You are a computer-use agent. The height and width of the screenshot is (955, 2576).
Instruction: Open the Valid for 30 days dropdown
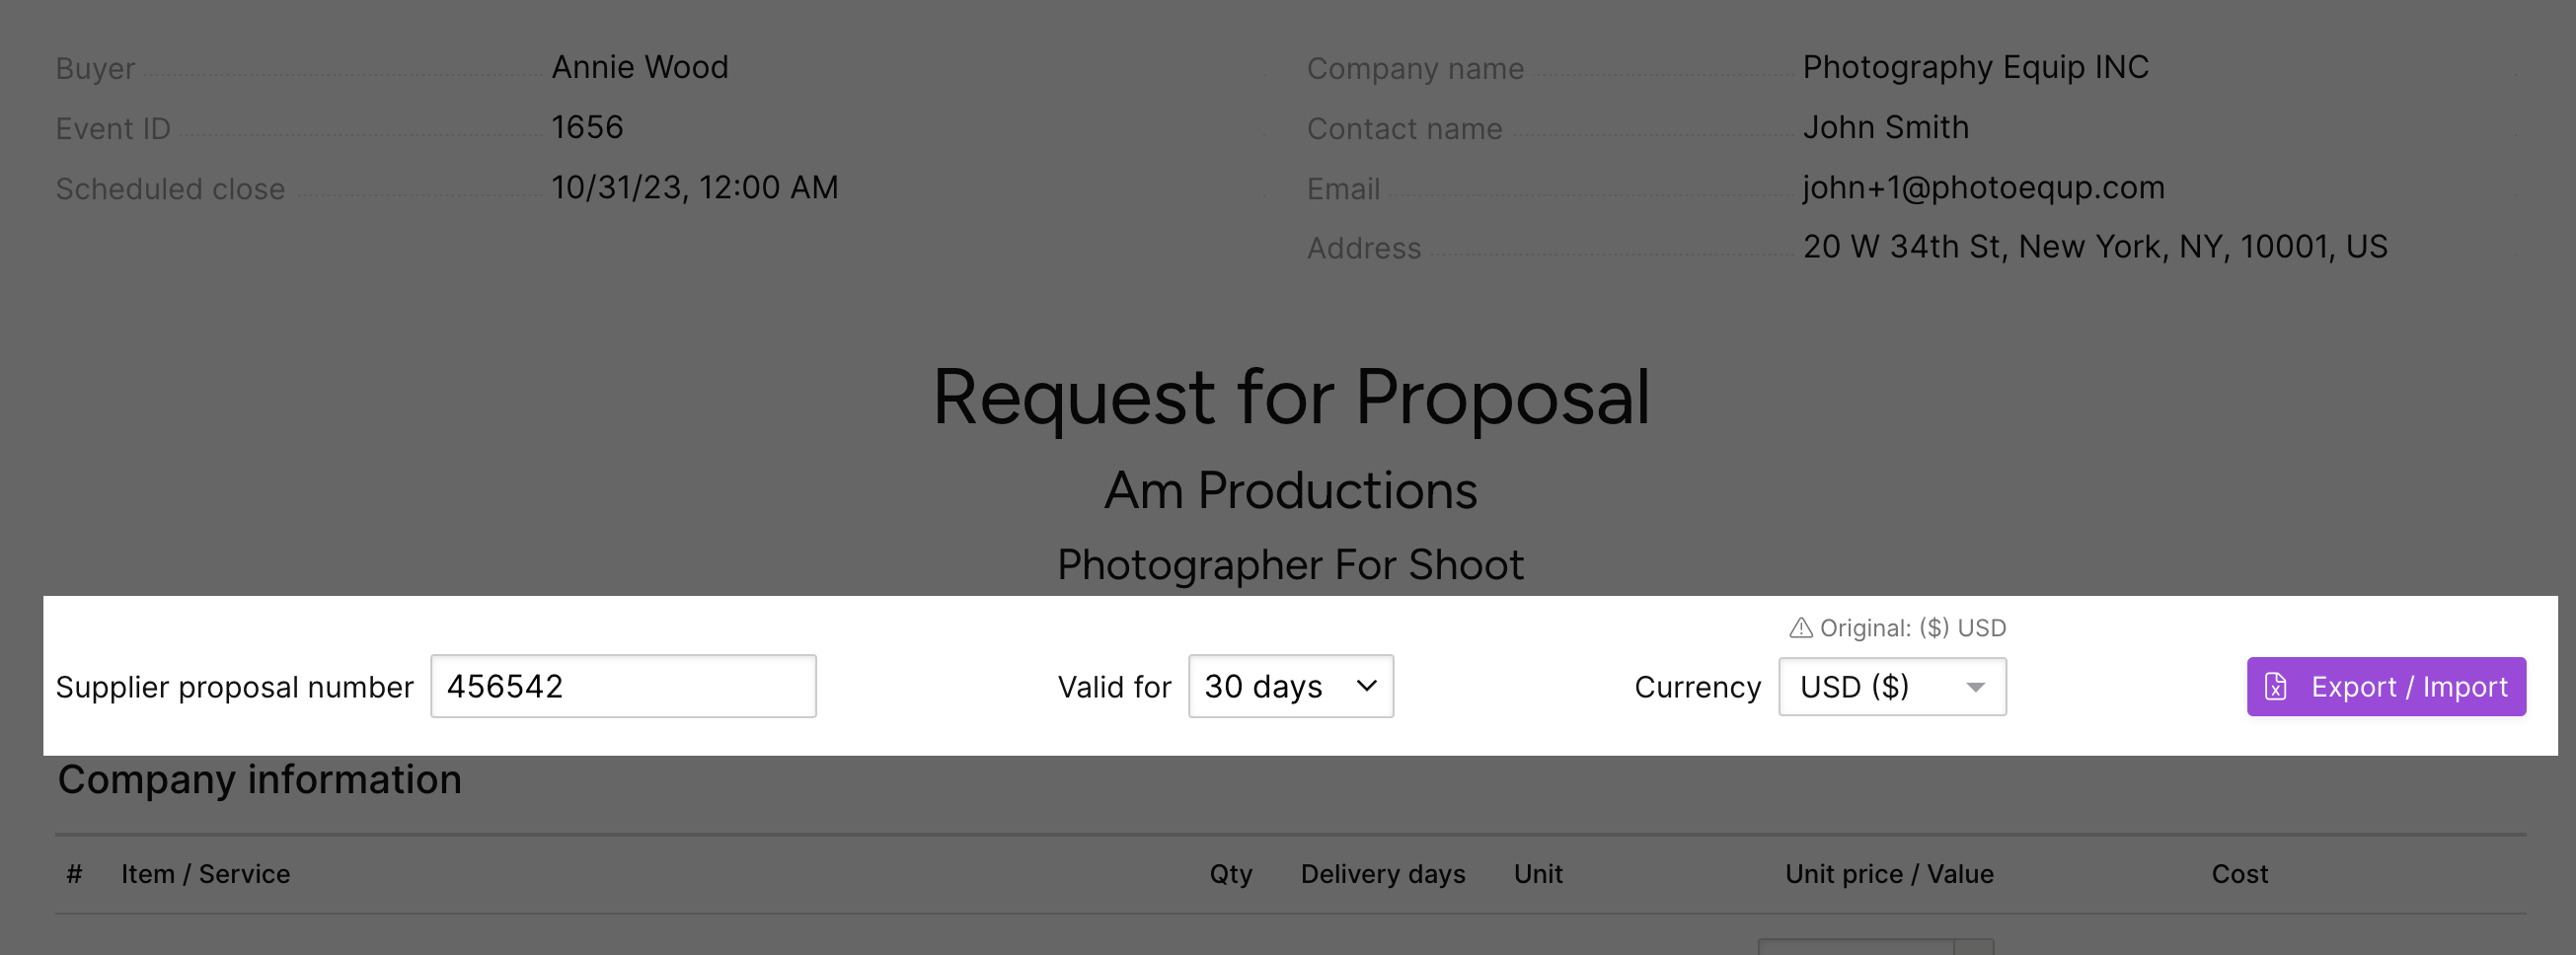point(1290,687)
